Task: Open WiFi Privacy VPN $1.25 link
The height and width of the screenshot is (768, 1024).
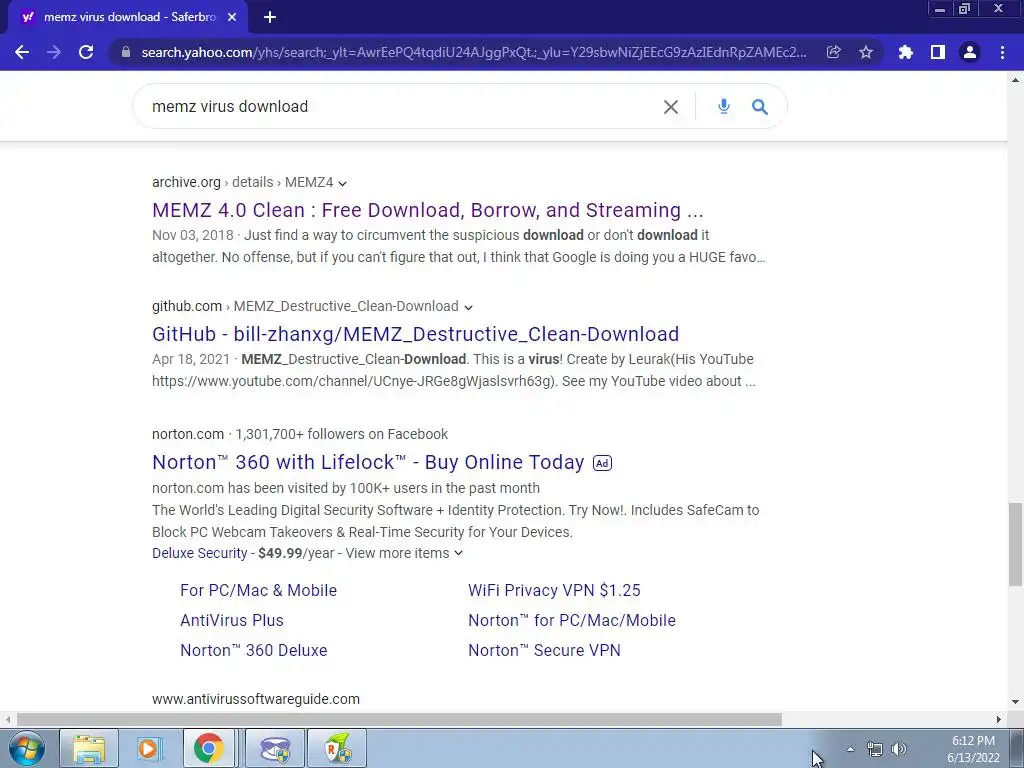Action: pyautogui.click(x=554, y=590)
